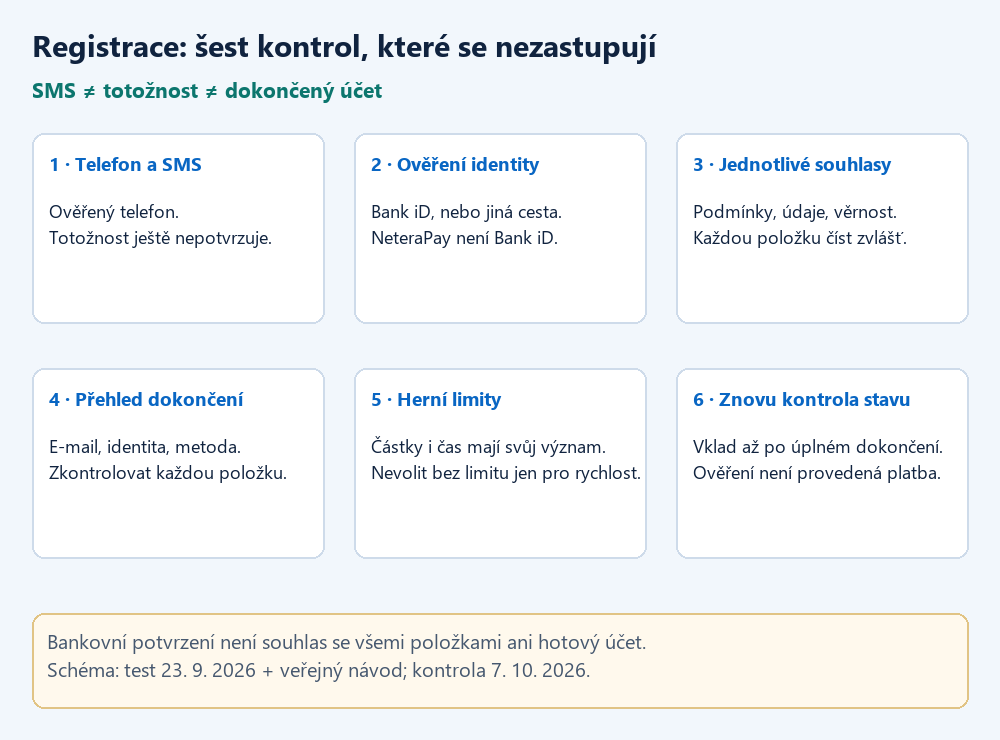Image resolution: width=1000 pixels, height=740 pixels.
Task: Click the line 'Ověření není provedená platba.'
Action: (x=817, y=473)
